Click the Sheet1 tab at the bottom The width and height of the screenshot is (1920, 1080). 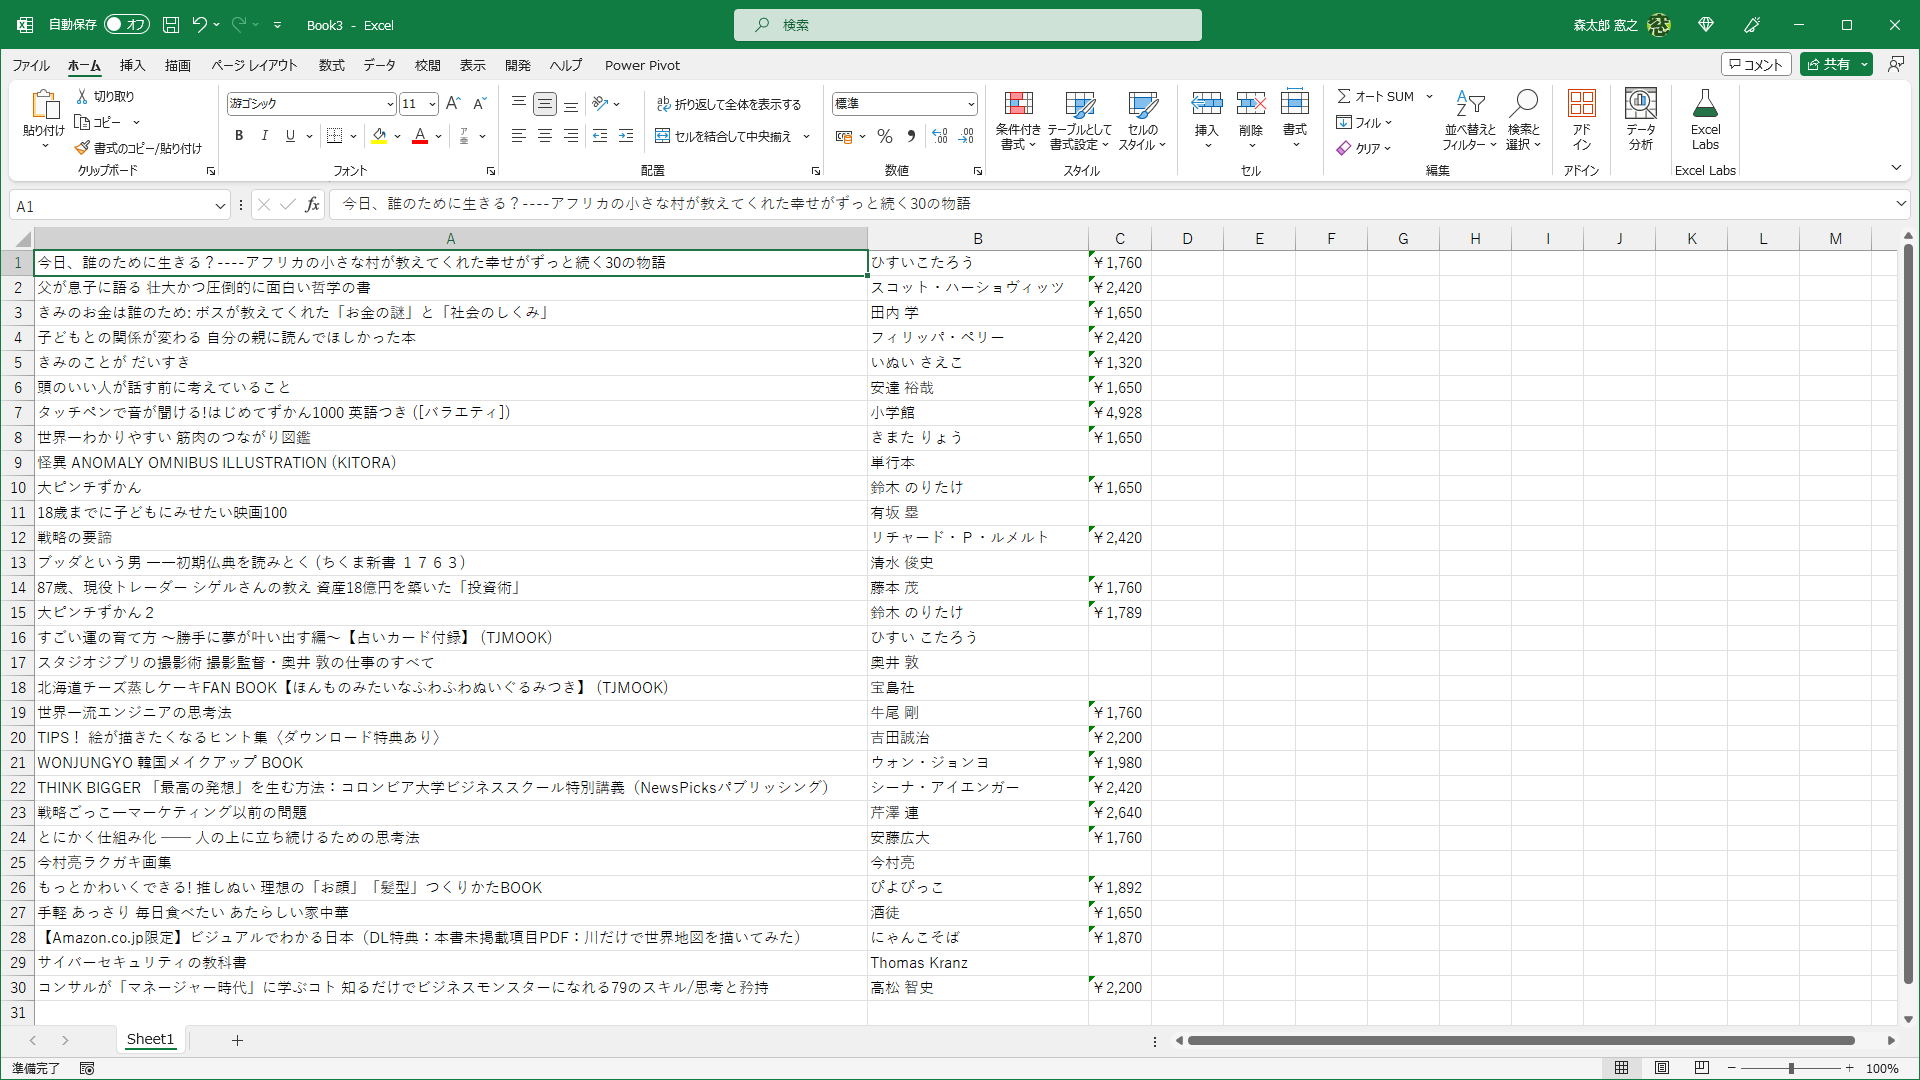click(150, 1040)
